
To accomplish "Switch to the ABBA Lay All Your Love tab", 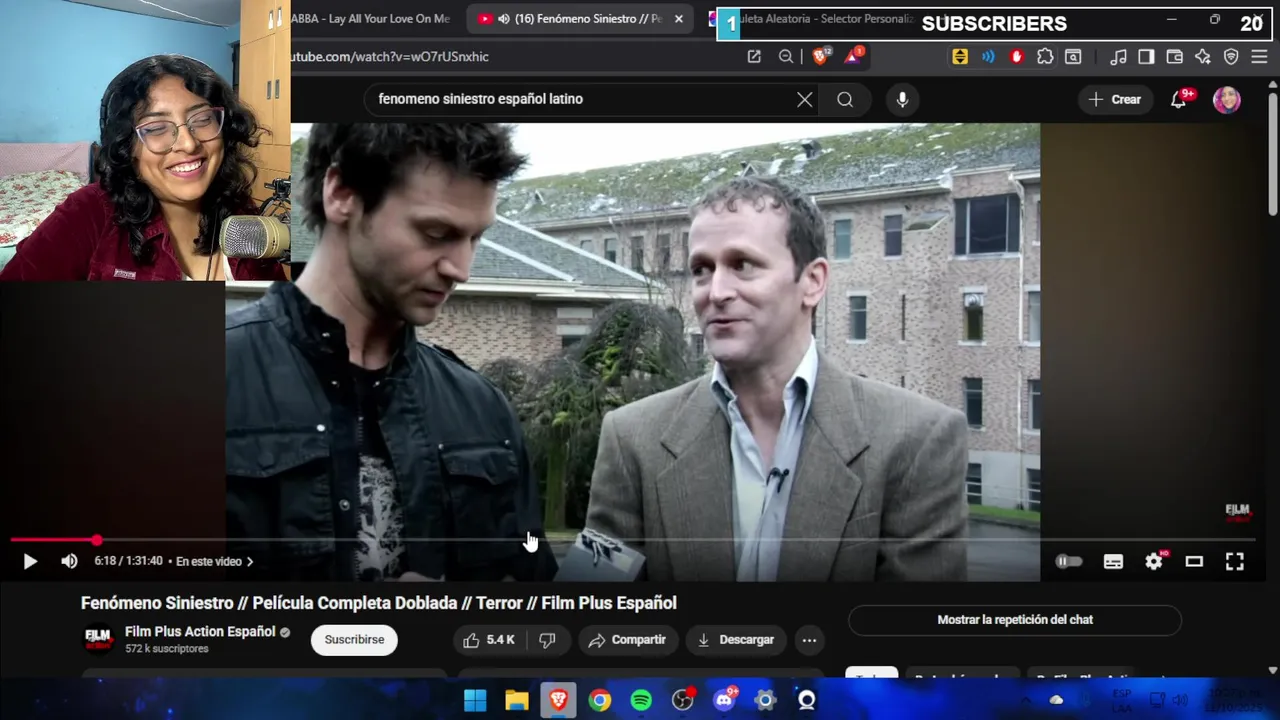I will (x=370, y=19).
